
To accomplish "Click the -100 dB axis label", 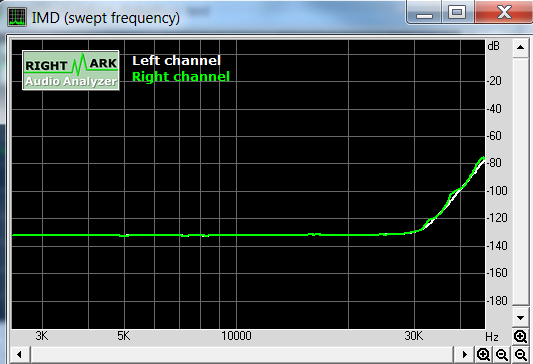I will (497, 190).
